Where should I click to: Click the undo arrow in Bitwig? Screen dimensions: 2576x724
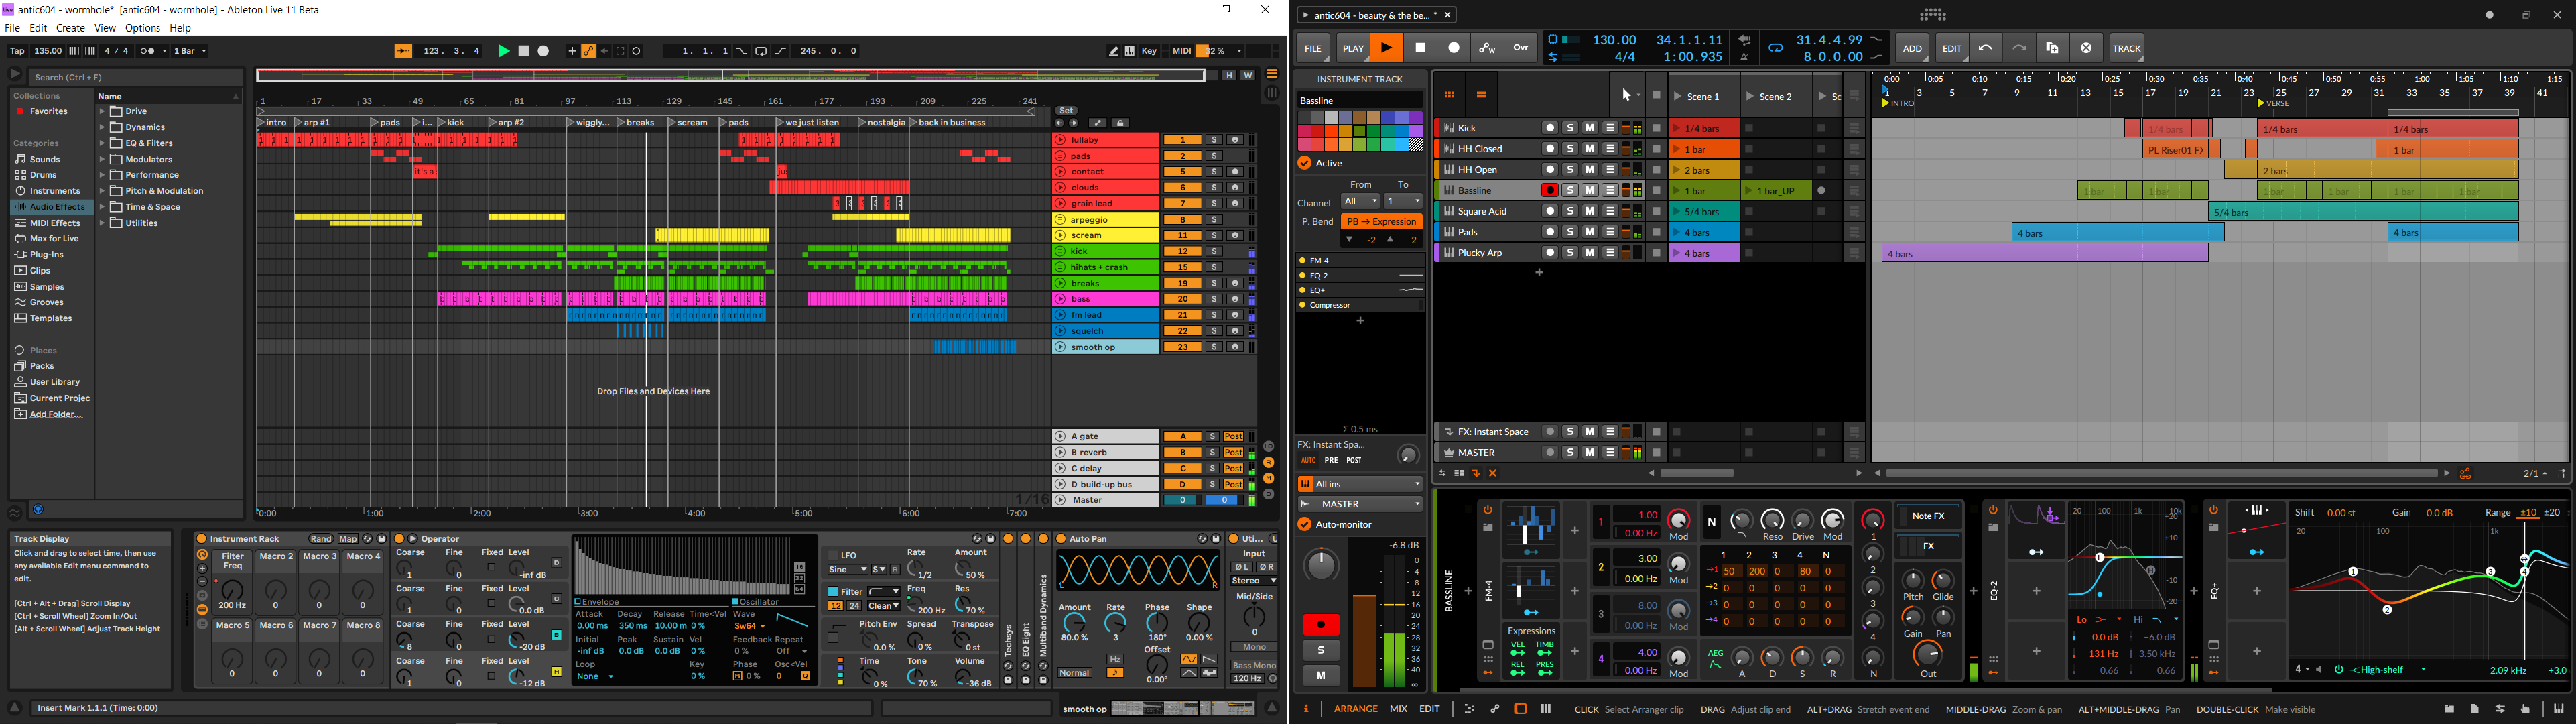(1986, 48)
